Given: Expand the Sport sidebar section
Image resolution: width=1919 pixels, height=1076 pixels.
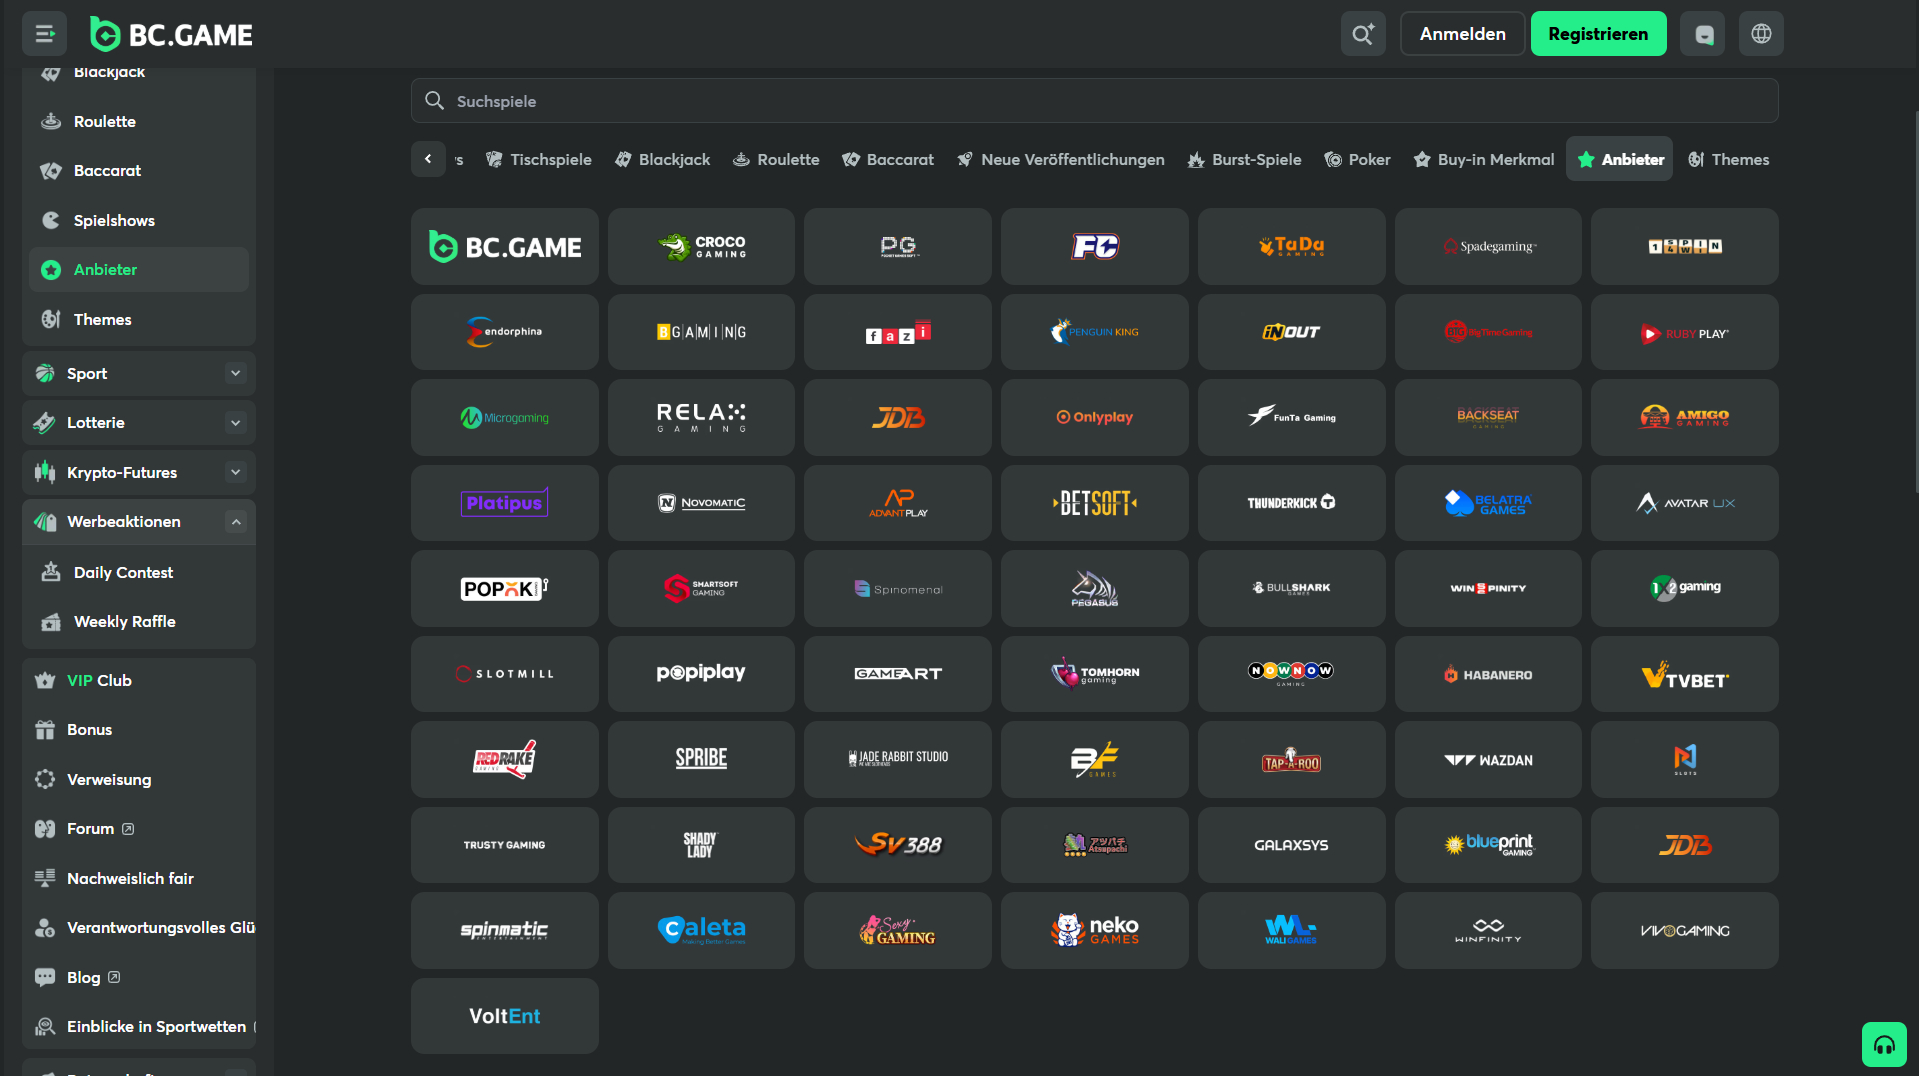Looking at the screenshot, I should tap(235, 373).
